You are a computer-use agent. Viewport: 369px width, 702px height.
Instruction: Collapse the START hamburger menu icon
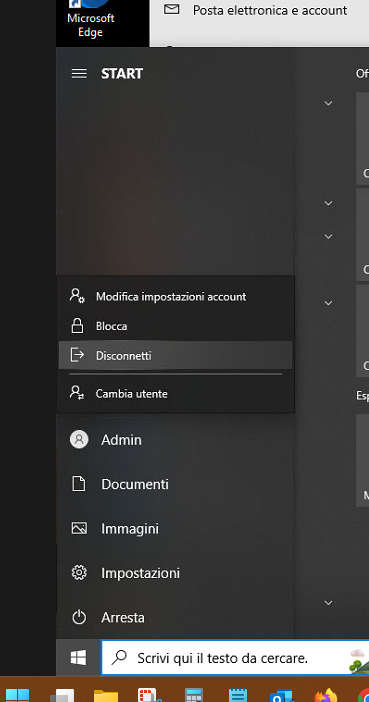click(79, 73)
